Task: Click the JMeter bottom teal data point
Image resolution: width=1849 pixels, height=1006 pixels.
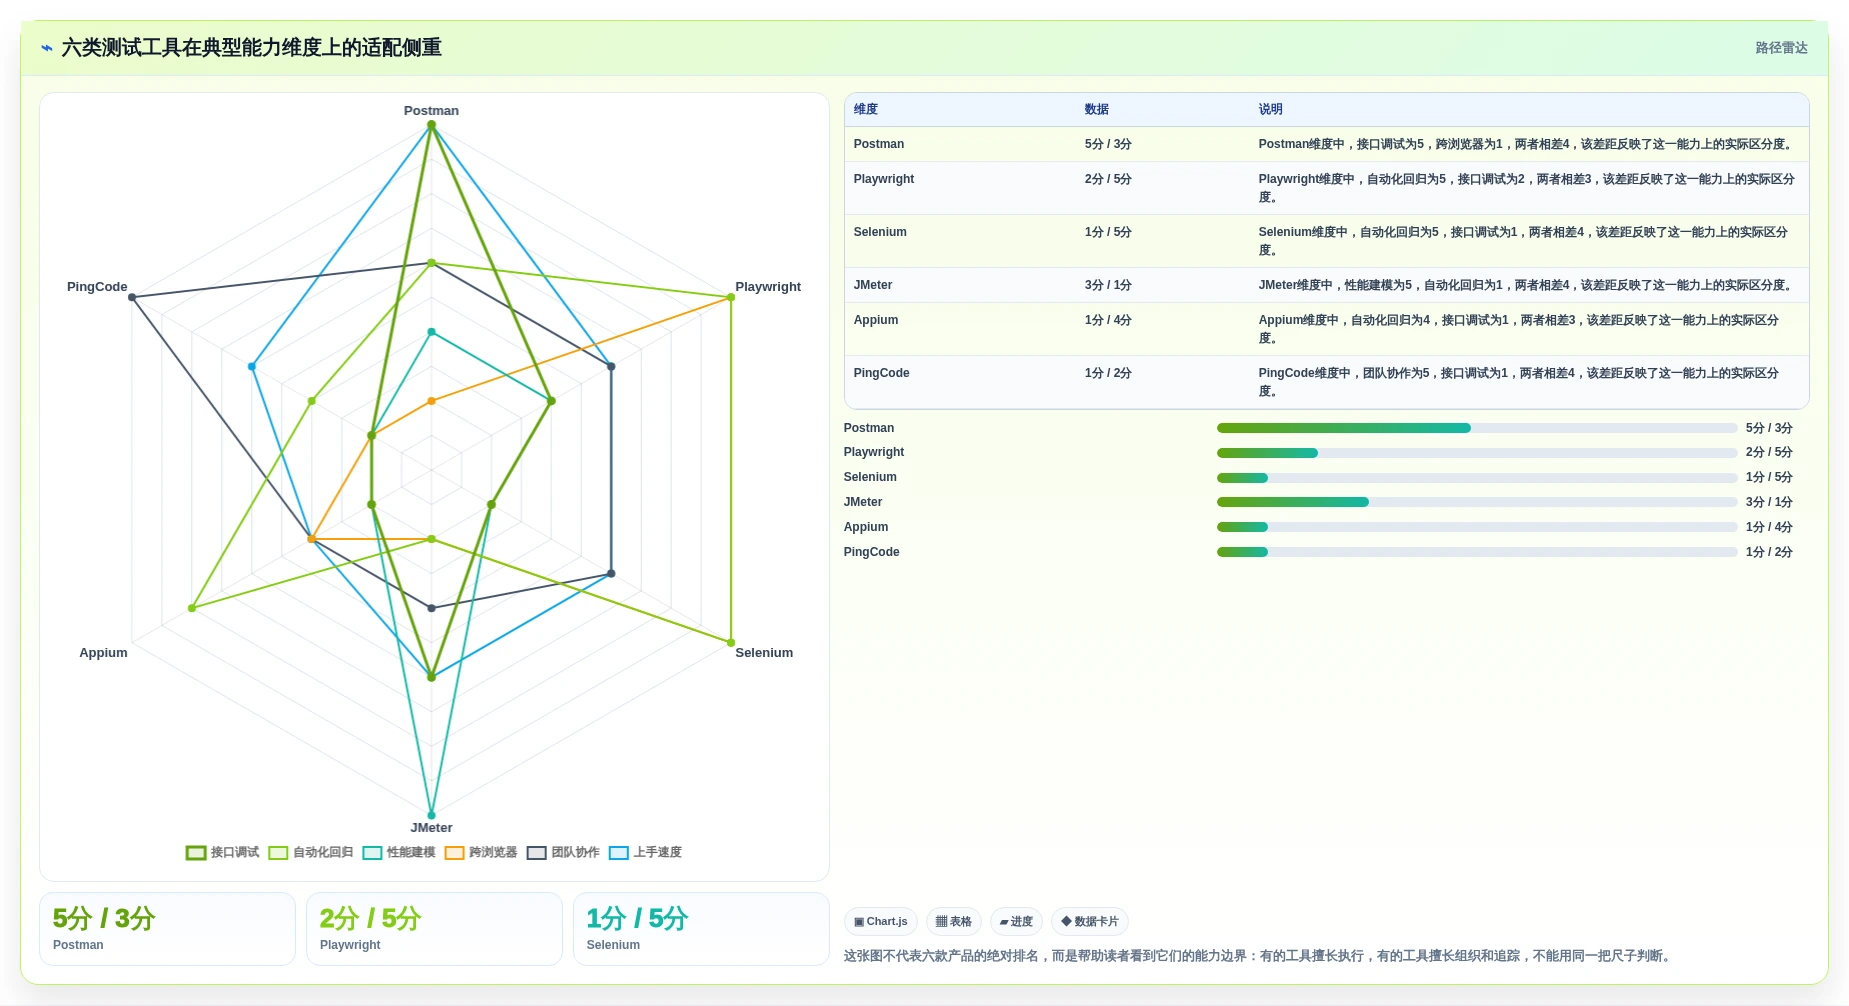Action: [431, 815]
